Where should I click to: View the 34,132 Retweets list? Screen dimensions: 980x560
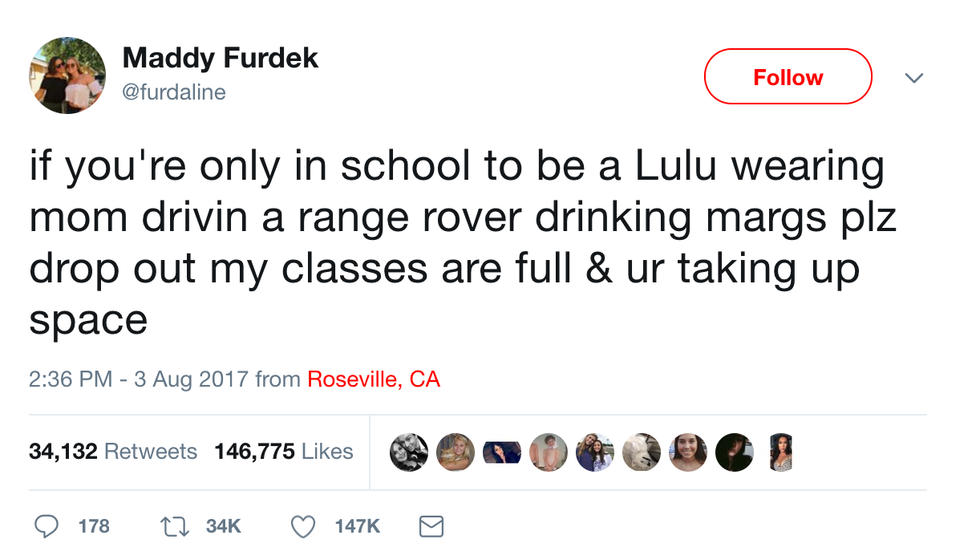pos(113,452)
